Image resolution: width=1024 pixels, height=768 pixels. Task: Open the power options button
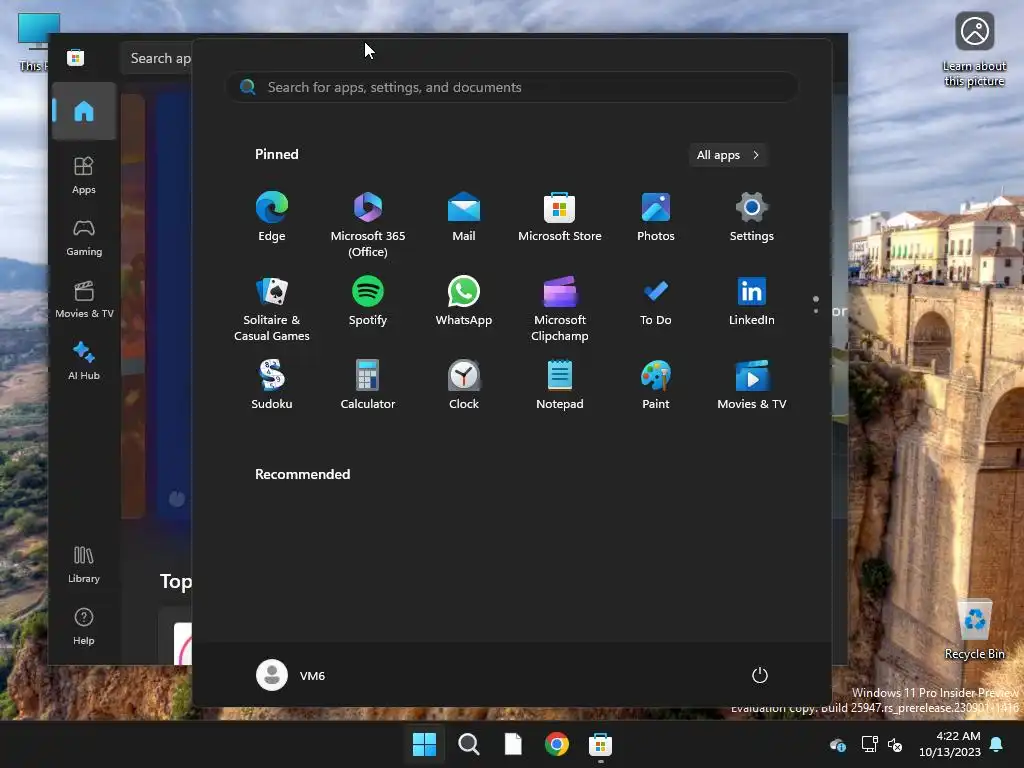point(760,675)
